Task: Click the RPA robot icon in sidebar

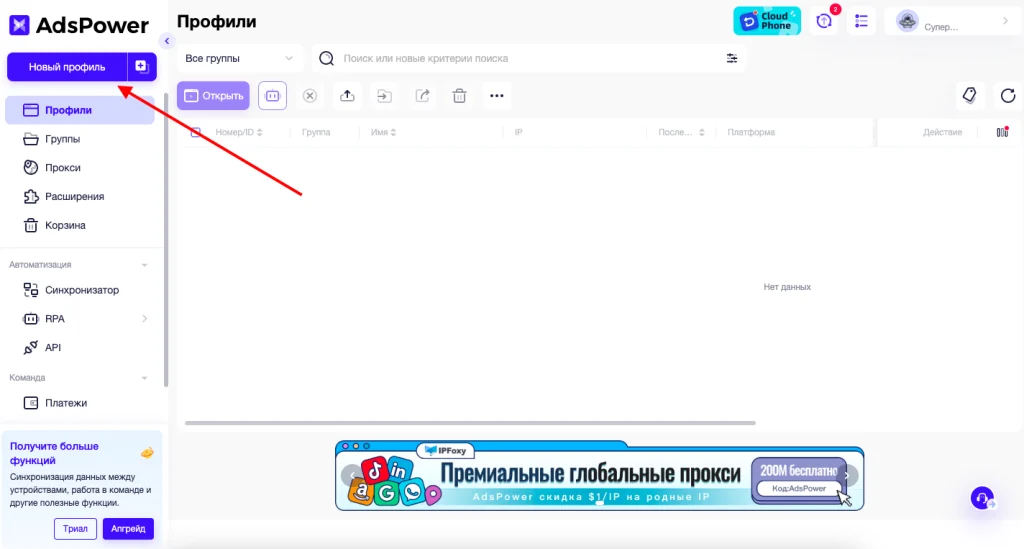Action: (x=31, y=319)
